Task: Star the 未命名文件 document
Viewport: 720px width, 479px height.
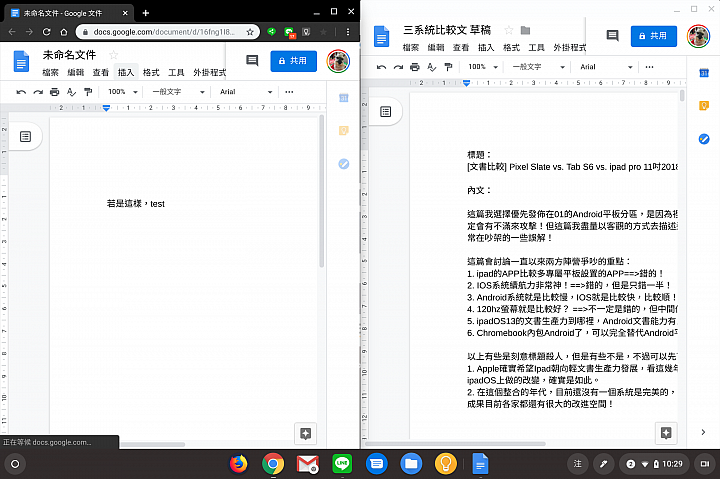Action: point(113,54)
